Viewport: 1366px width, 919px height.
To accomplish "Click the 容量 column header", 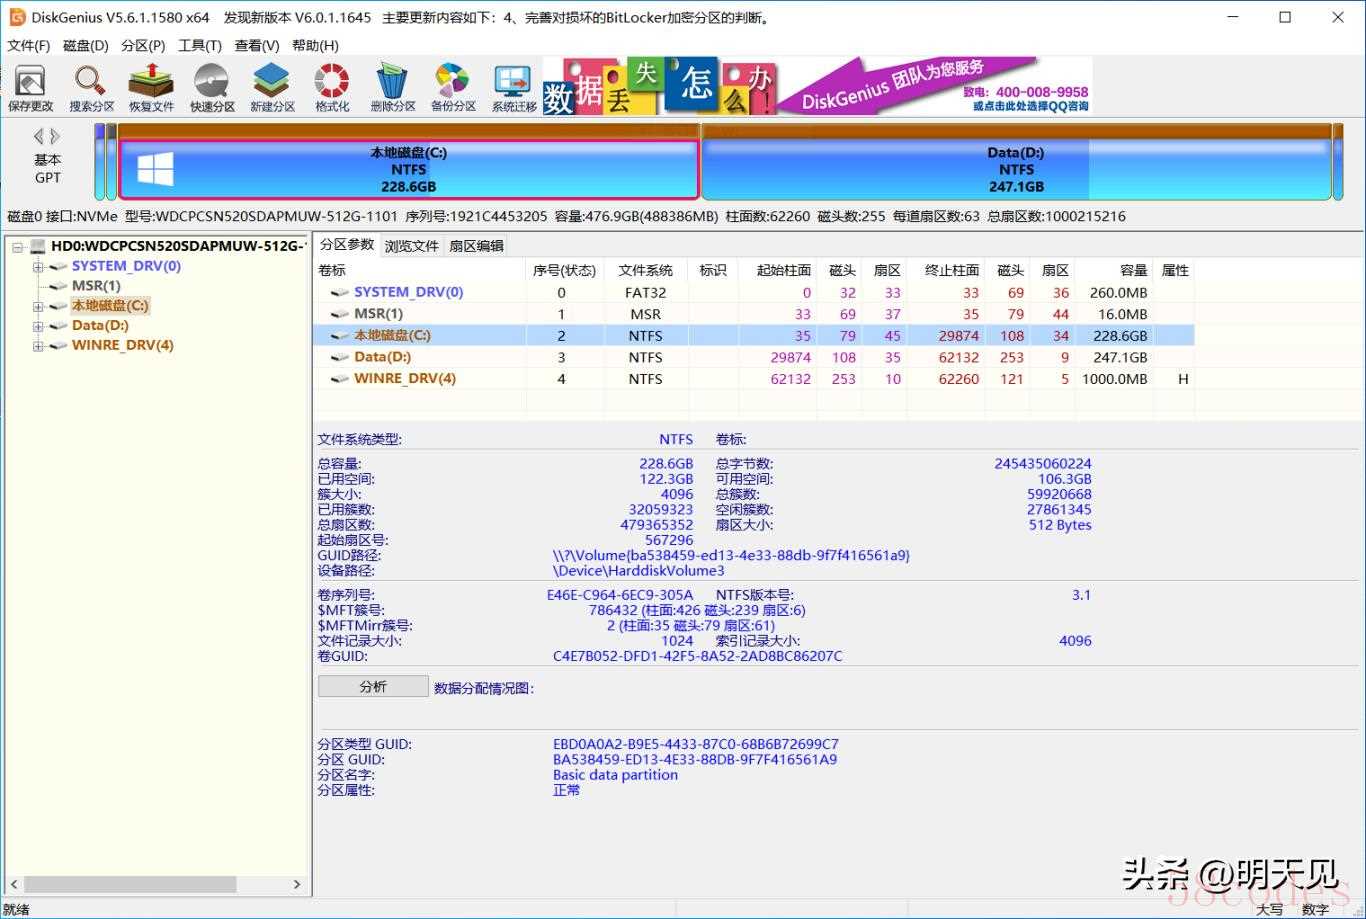I will pos(1133,270).
